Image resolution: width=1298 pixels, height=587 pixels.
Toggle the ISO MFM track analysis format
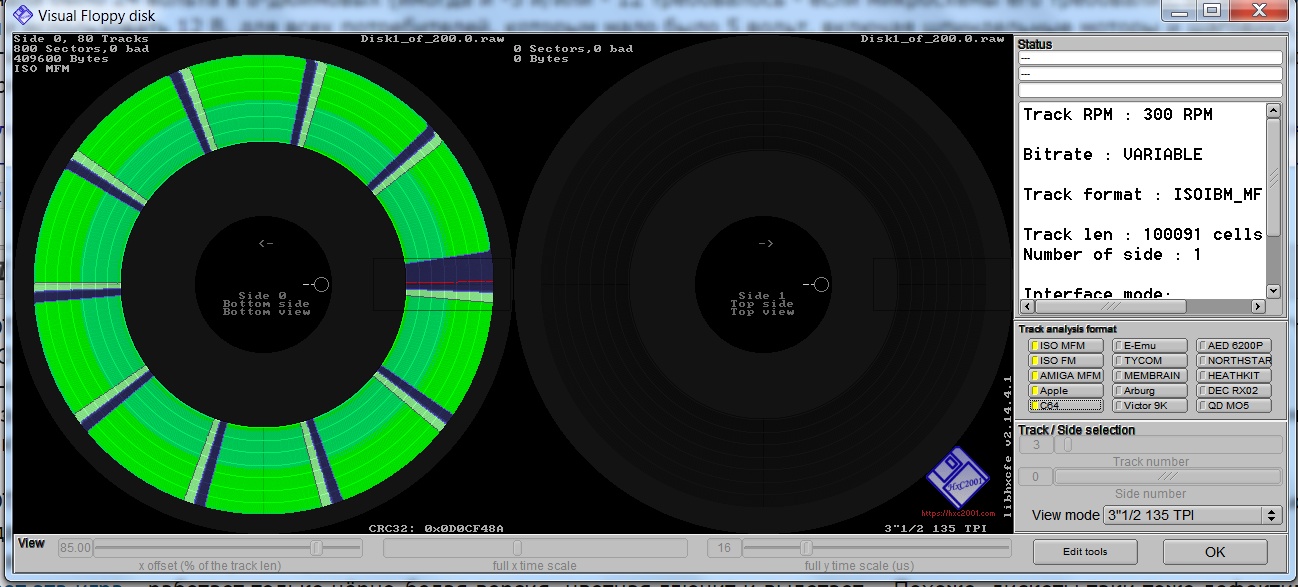1065,346
